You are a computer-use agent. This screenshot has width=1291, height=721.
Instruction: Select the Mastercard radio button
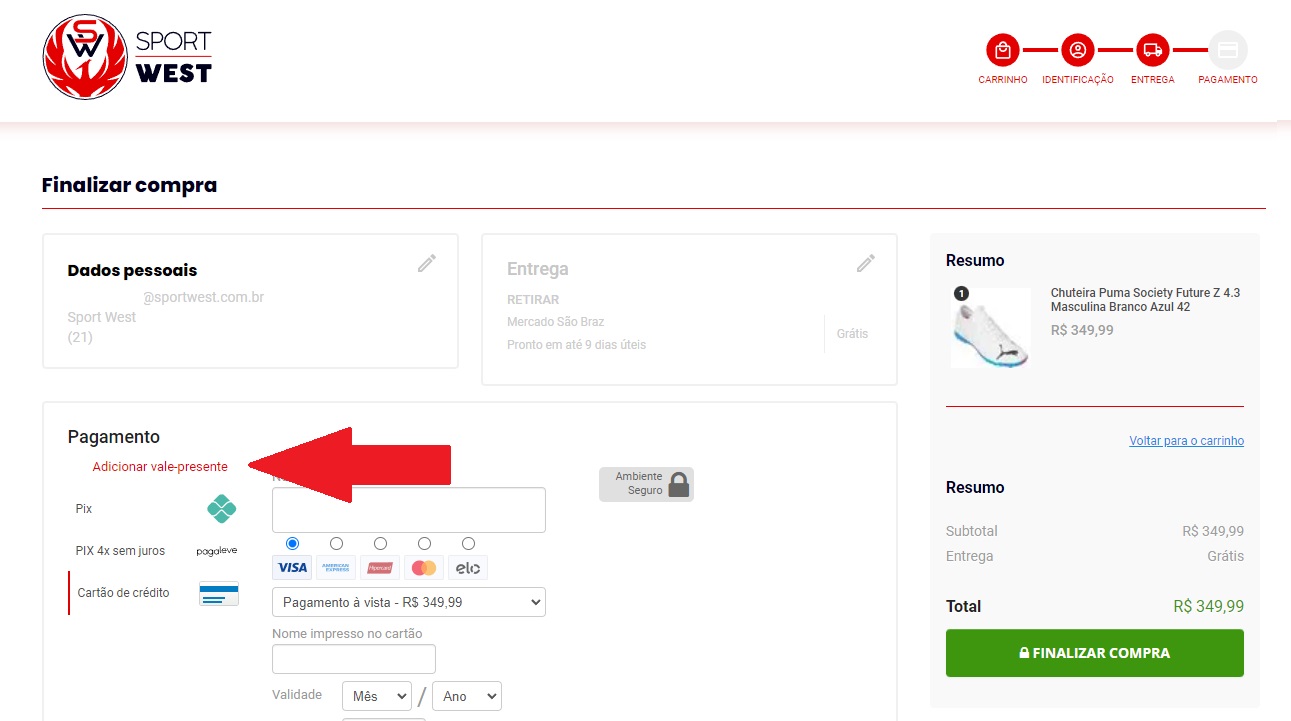[424, 543]
